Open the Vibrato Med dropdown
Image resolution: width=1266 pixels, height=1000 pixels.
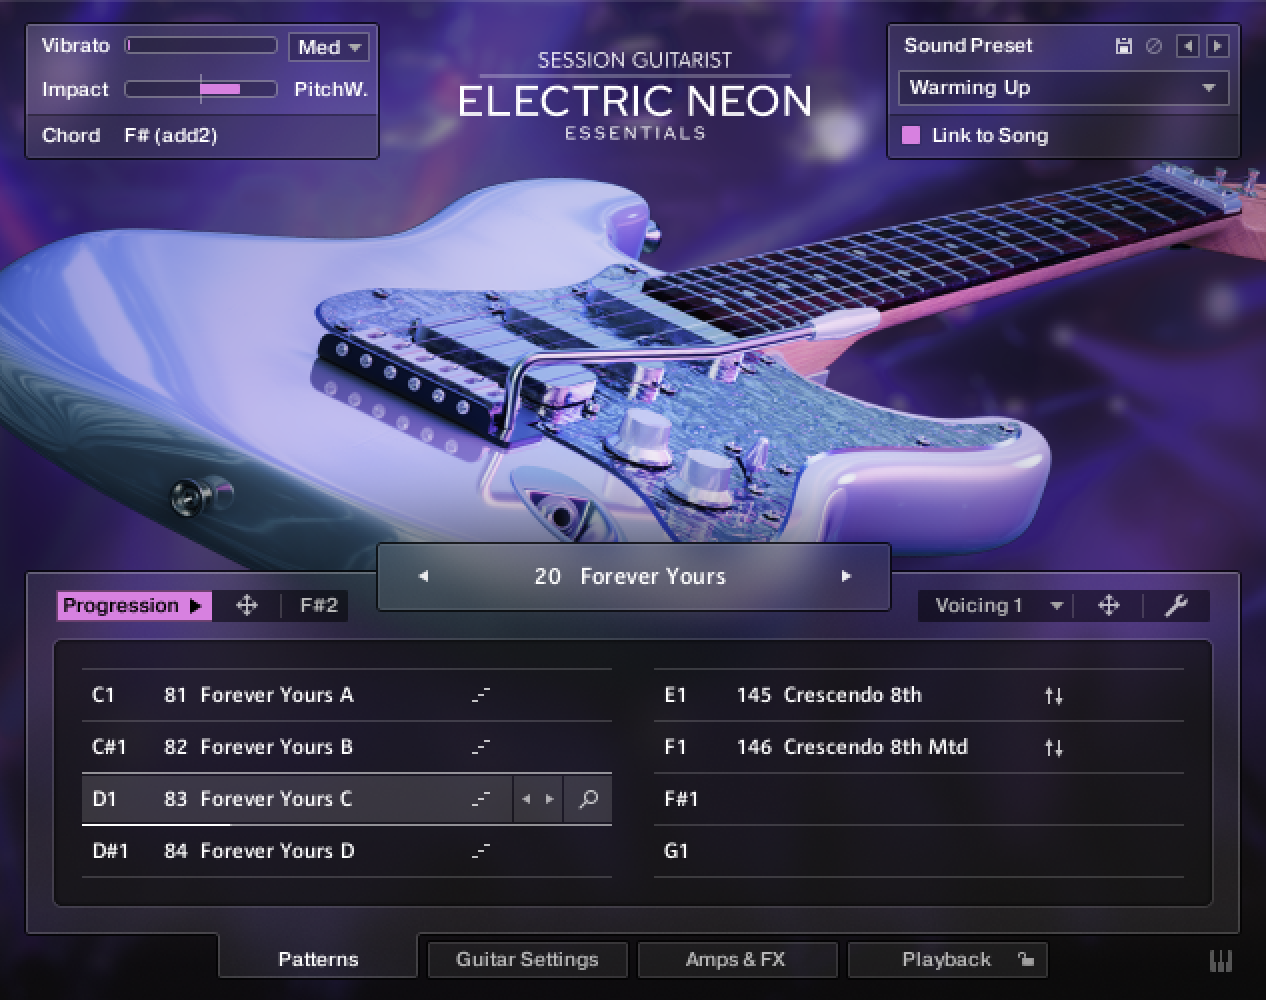(x=329, y=47)
